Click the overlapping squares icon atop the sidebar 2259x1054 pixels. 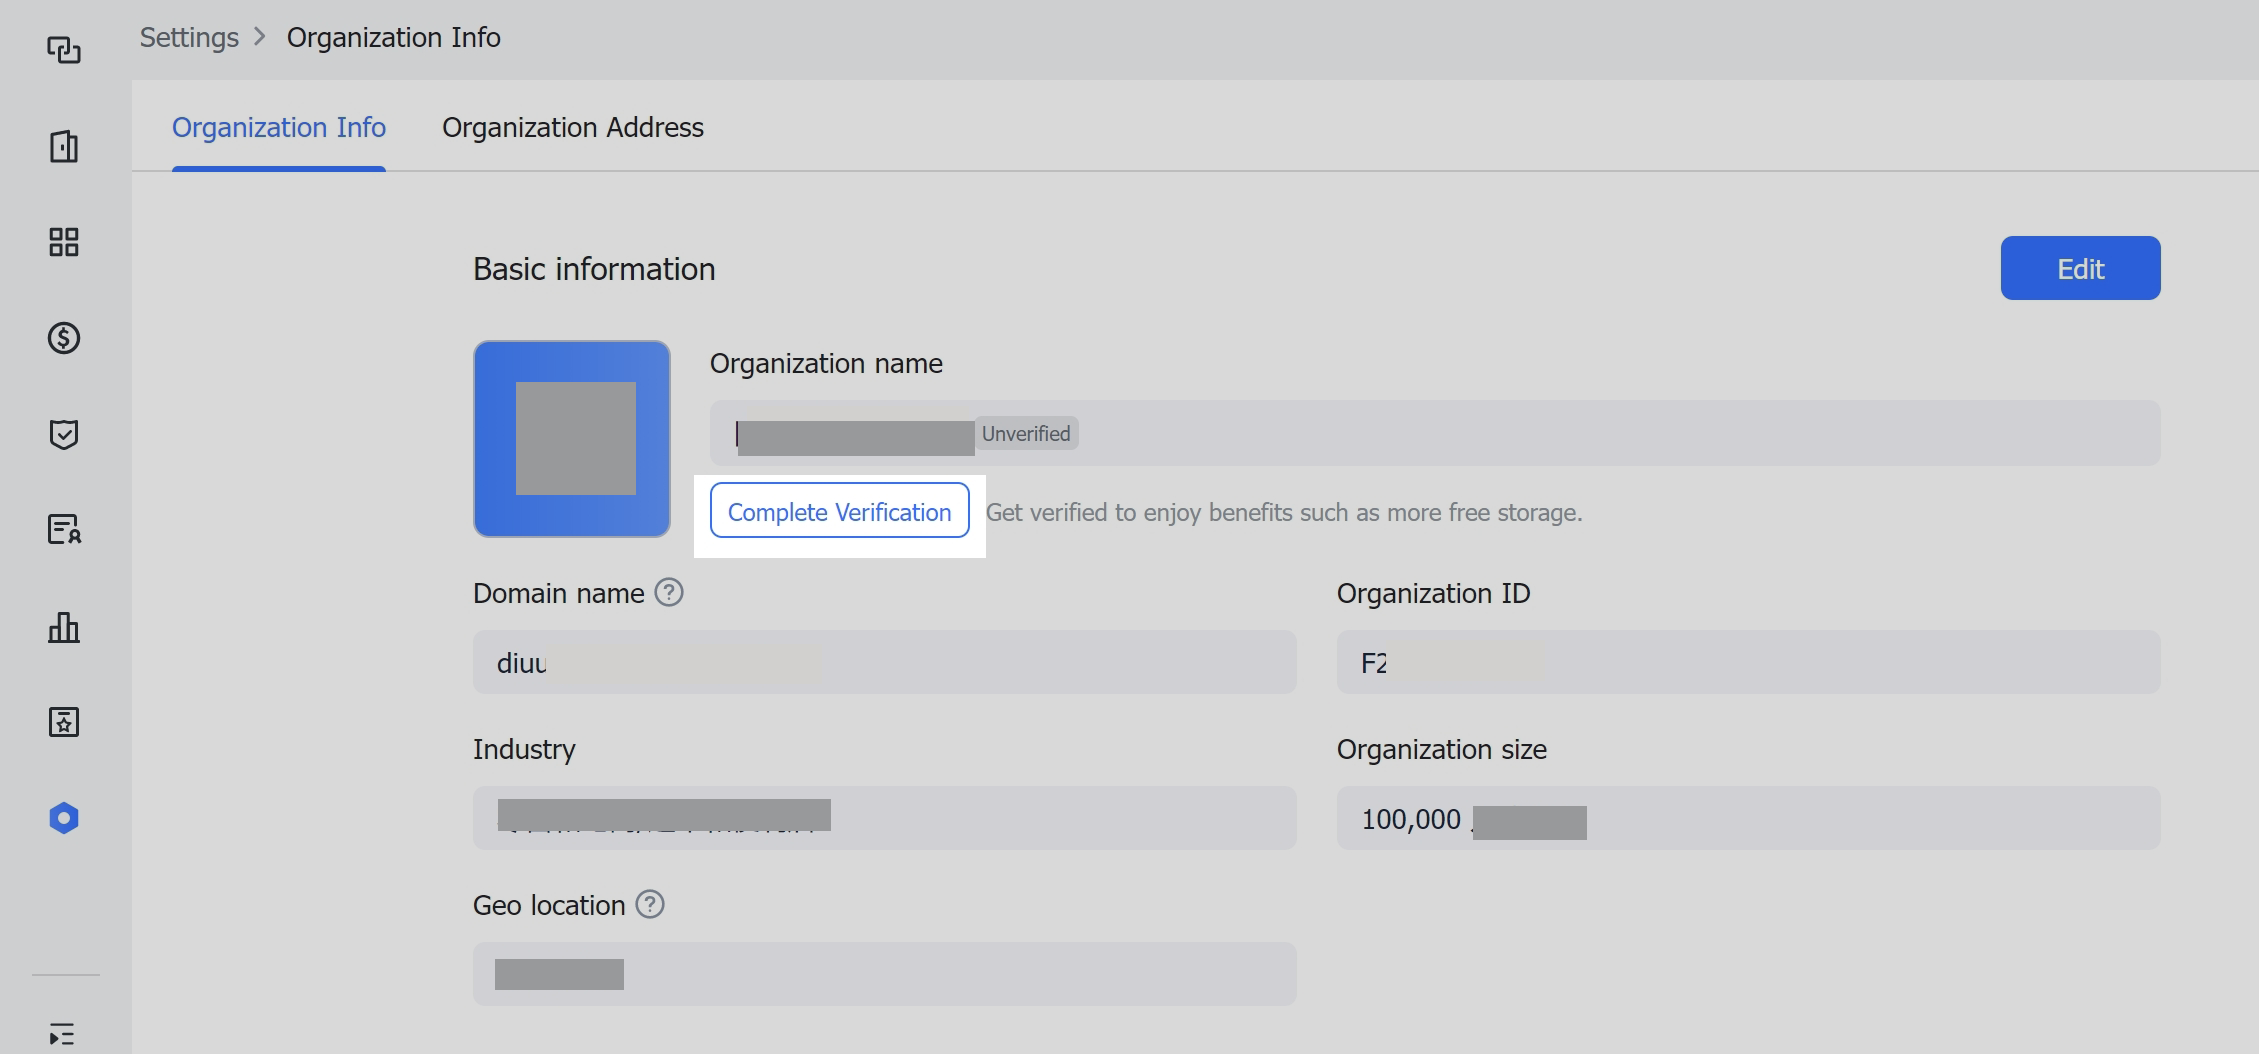pyautogui.click(x=64, y=50)
